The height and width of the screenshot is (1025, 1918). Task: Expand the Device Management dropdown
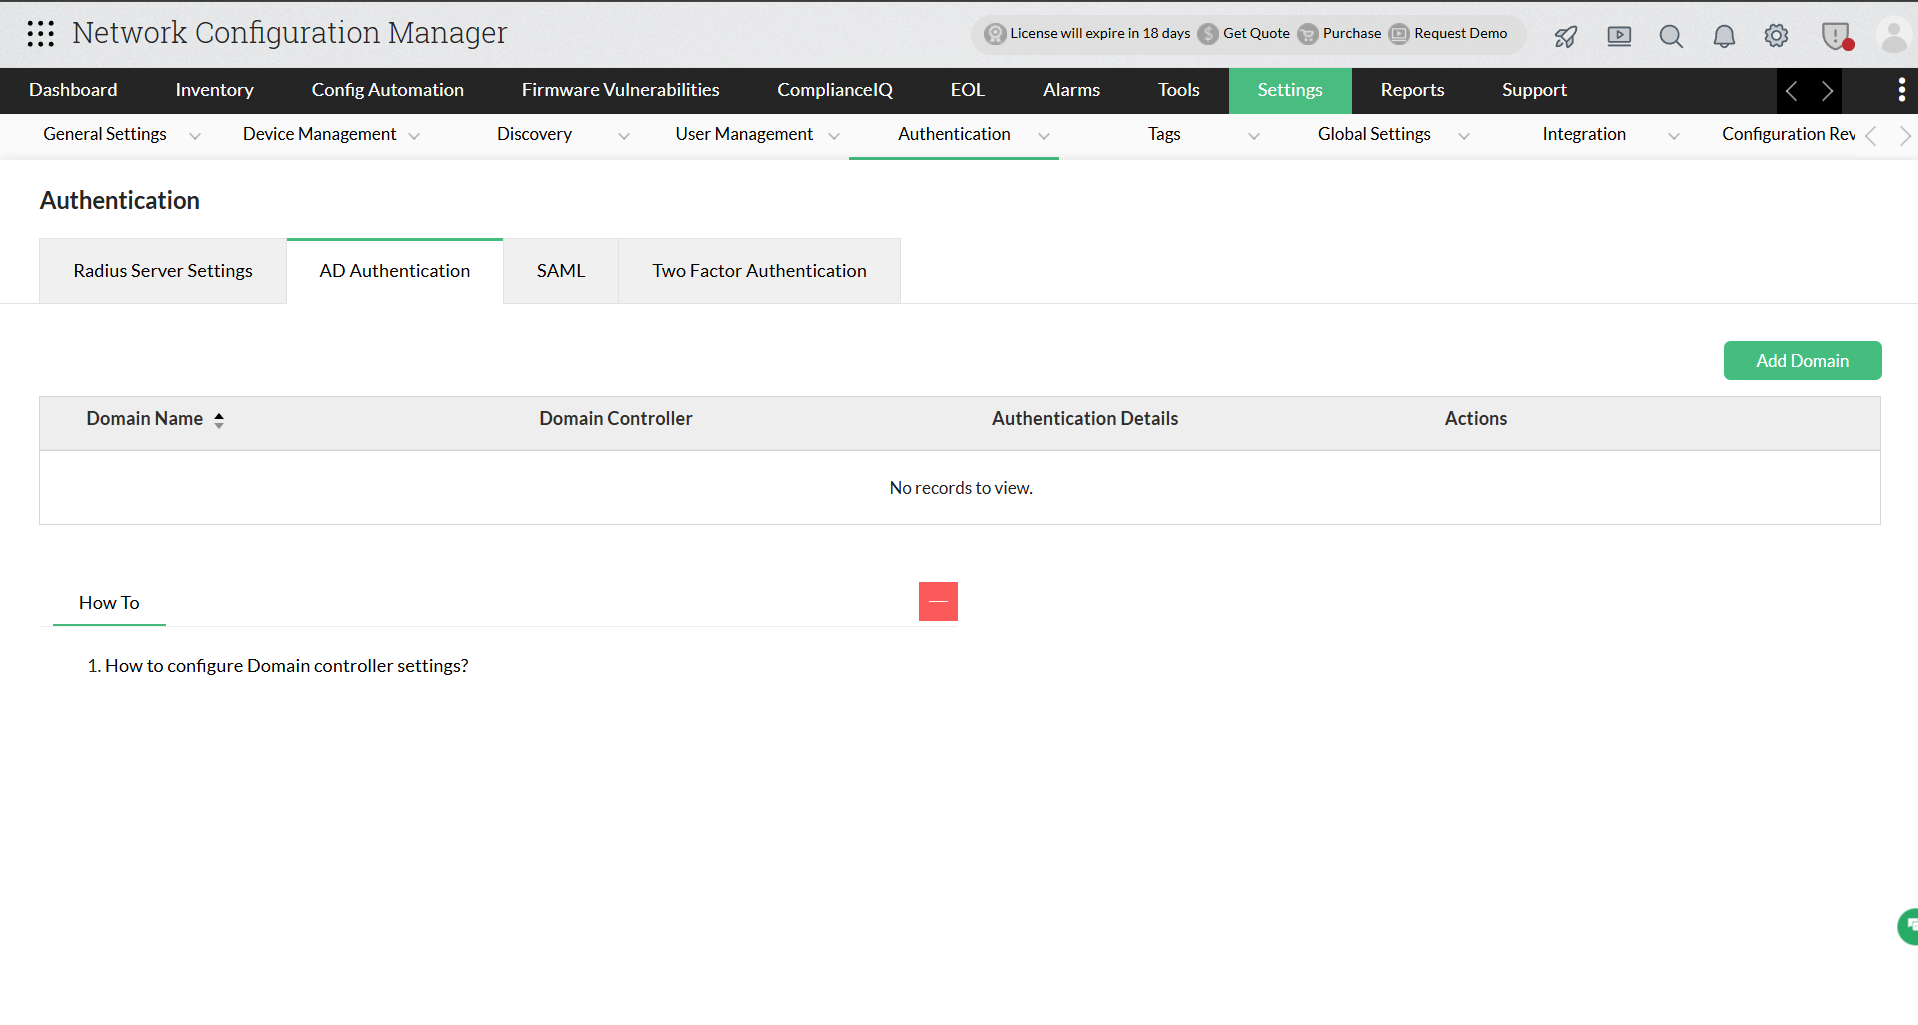click(414, 136)
